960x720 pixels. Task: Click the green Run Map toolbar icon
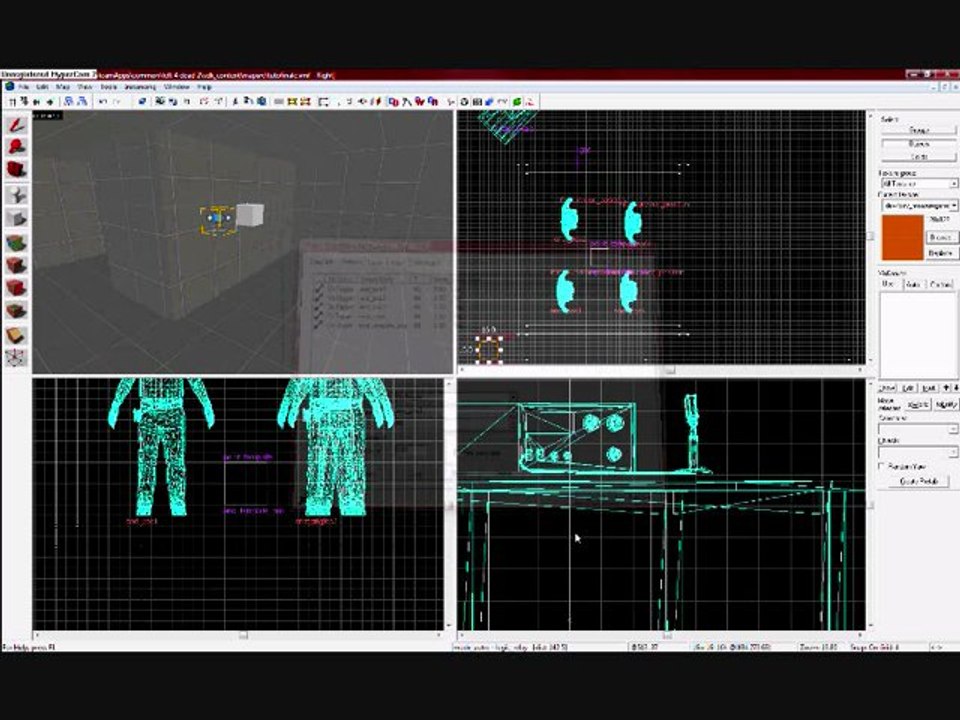pyautogui.click(x=517, y=102)
